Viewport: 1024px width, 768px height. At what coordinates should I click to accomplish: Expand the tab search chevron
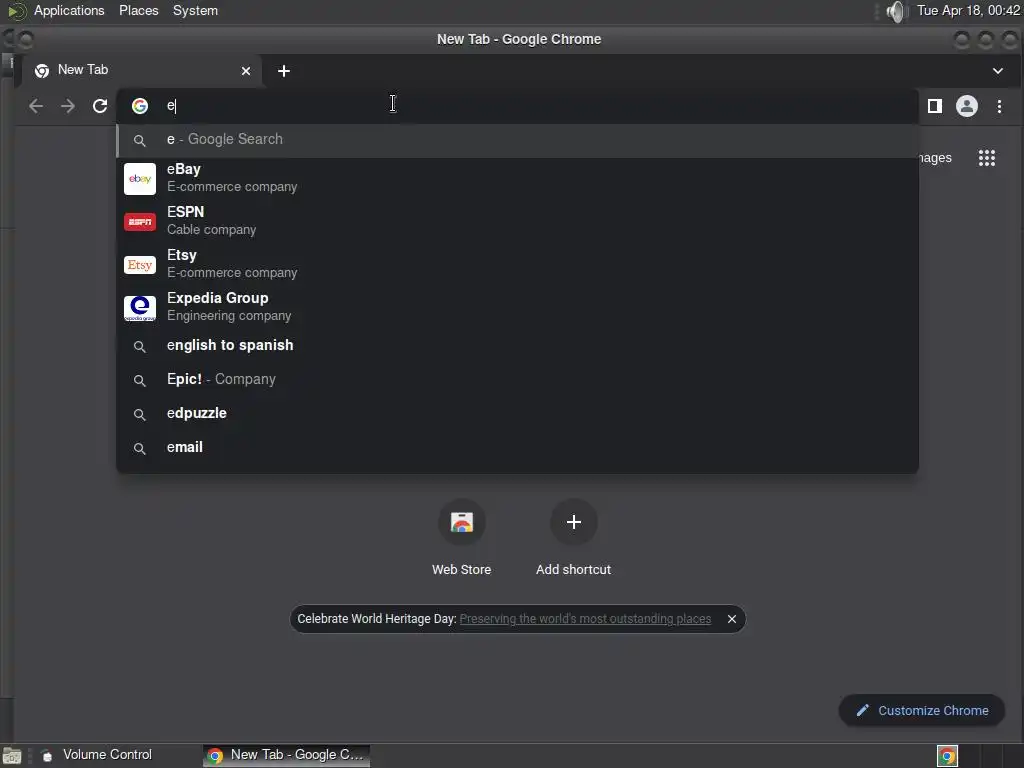[x=998, y=71]
